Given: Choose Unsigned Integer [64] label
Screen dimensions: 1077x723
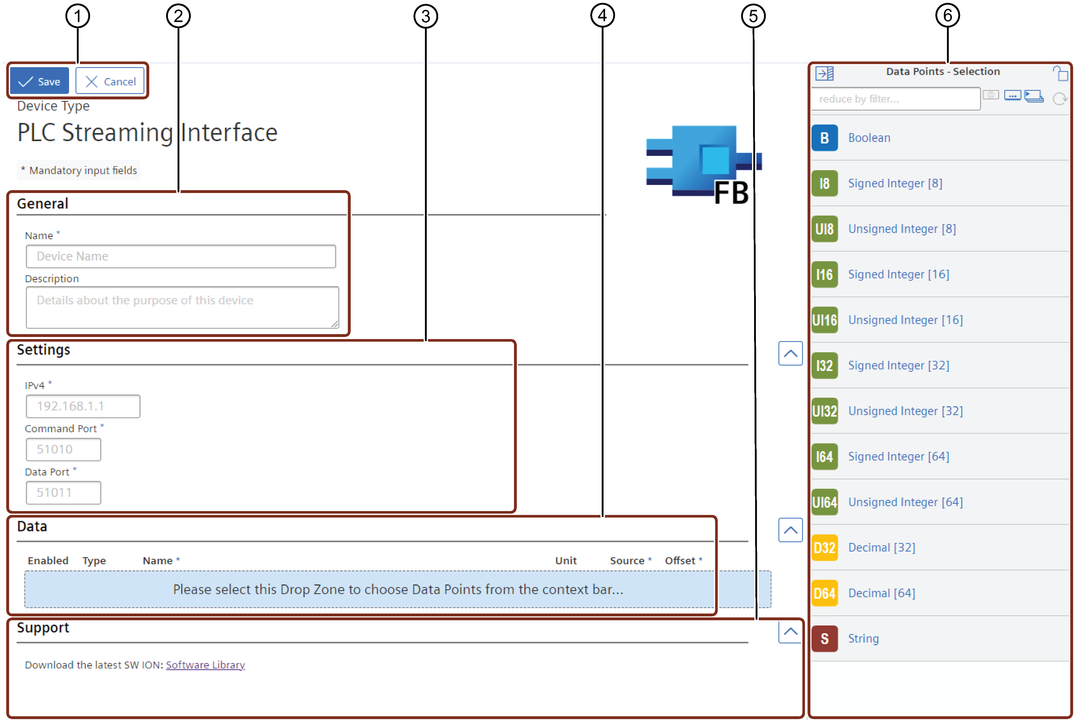Looking at the screenshot, I should tap(905, 502).
